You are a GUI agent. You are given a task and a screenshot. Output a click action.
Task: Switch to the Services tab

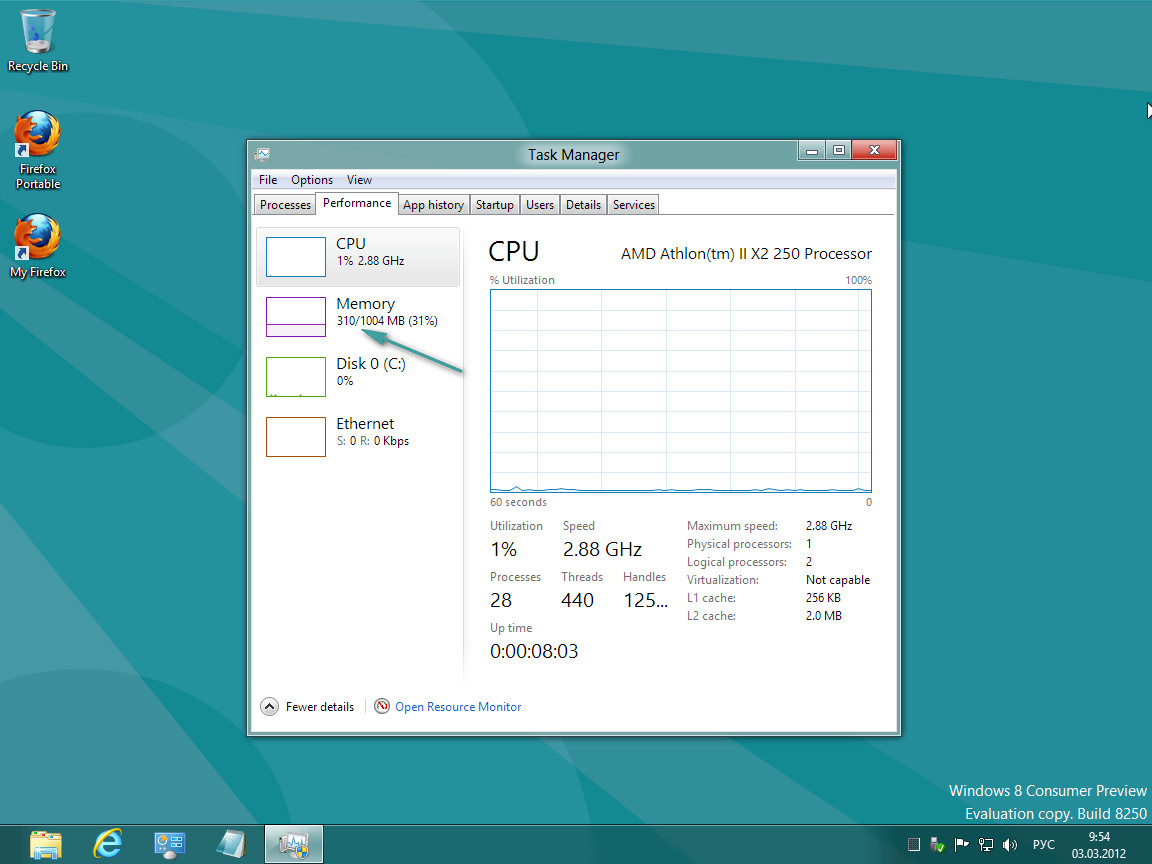(x=633, y=205)
